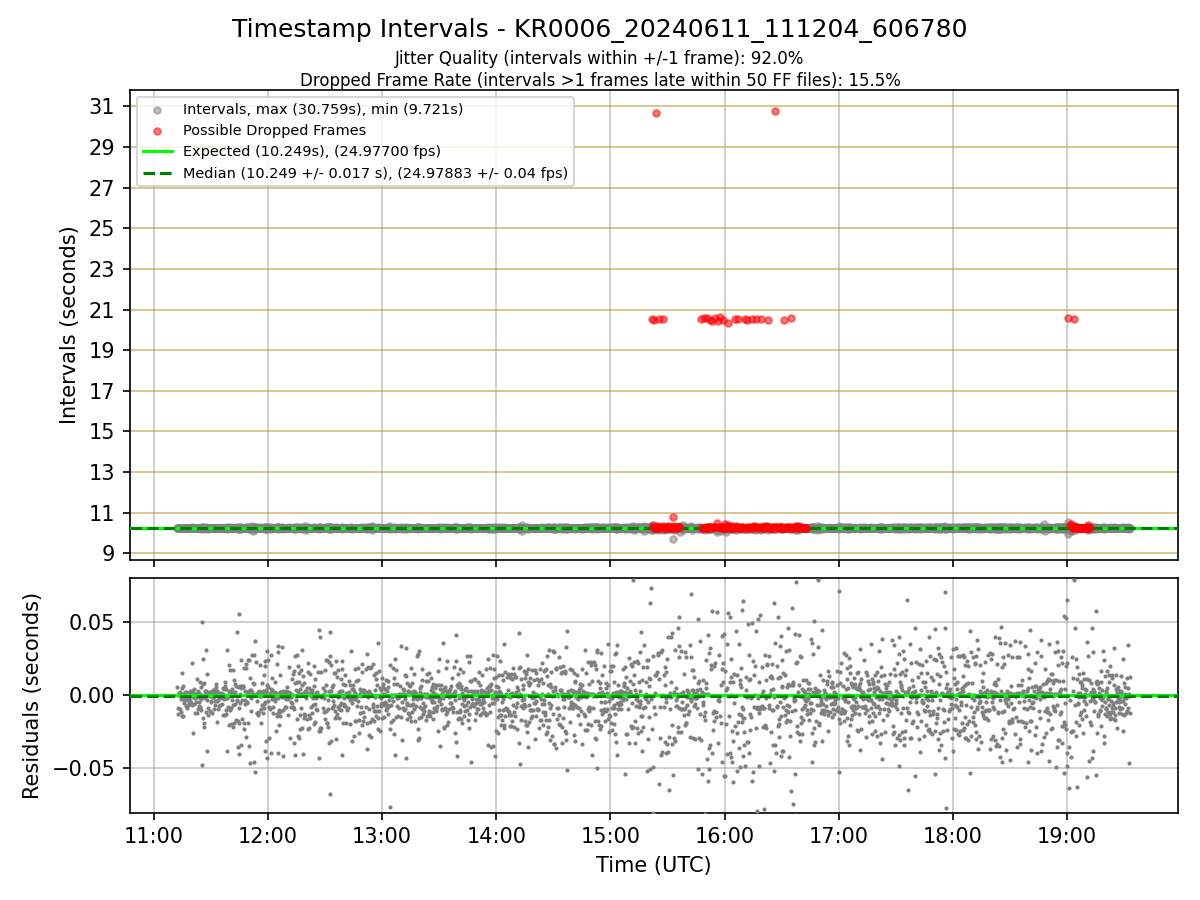Click the 21 y-axis tick label
This screenshot has height=900, width=1200.
(x=103, y=310)
